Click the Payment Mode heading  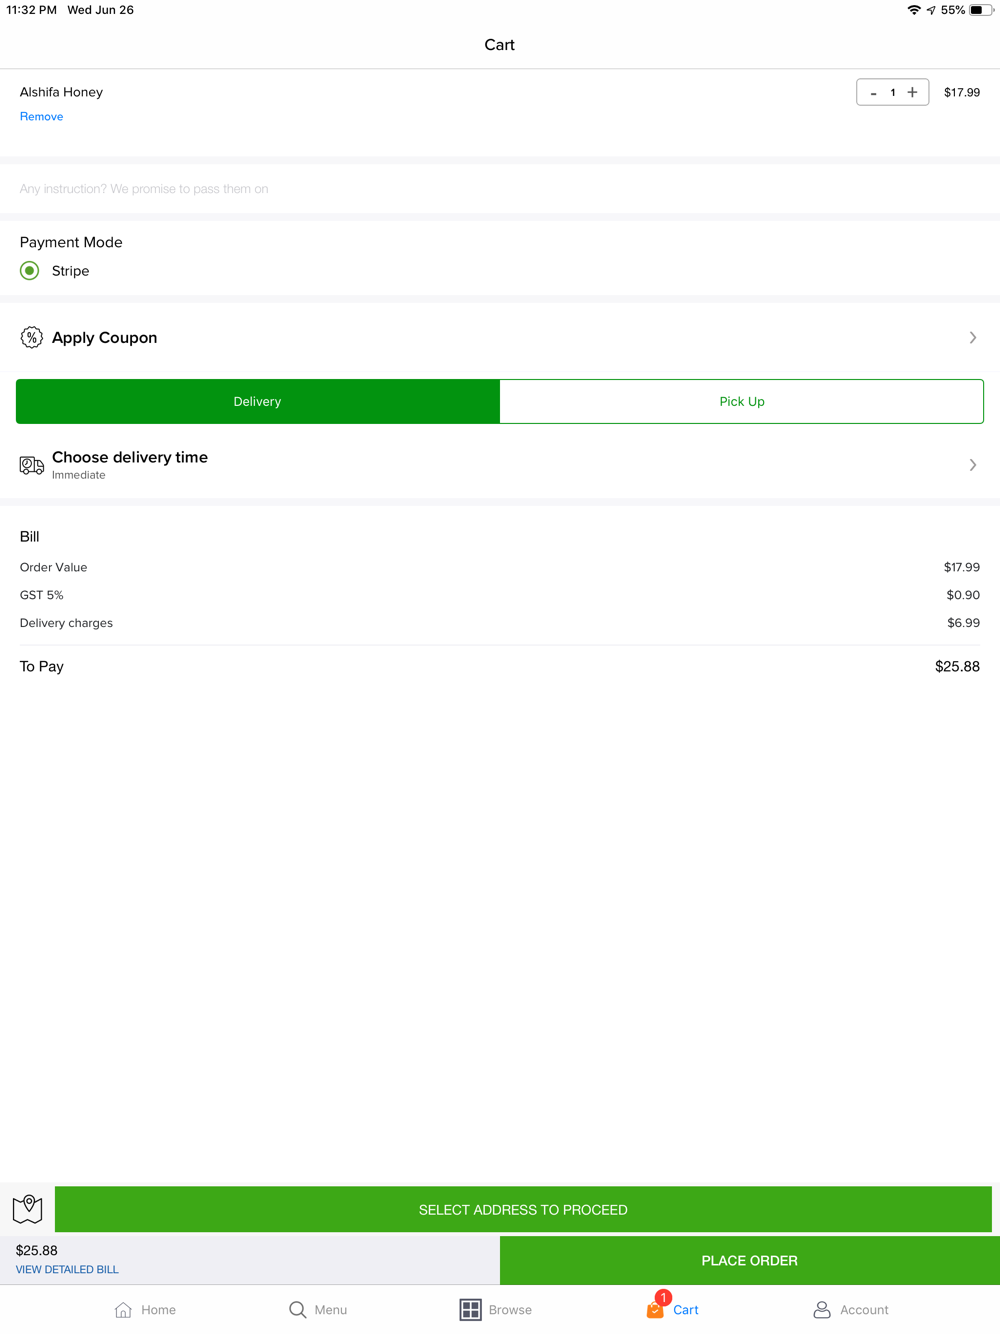[x=71, y=242]
